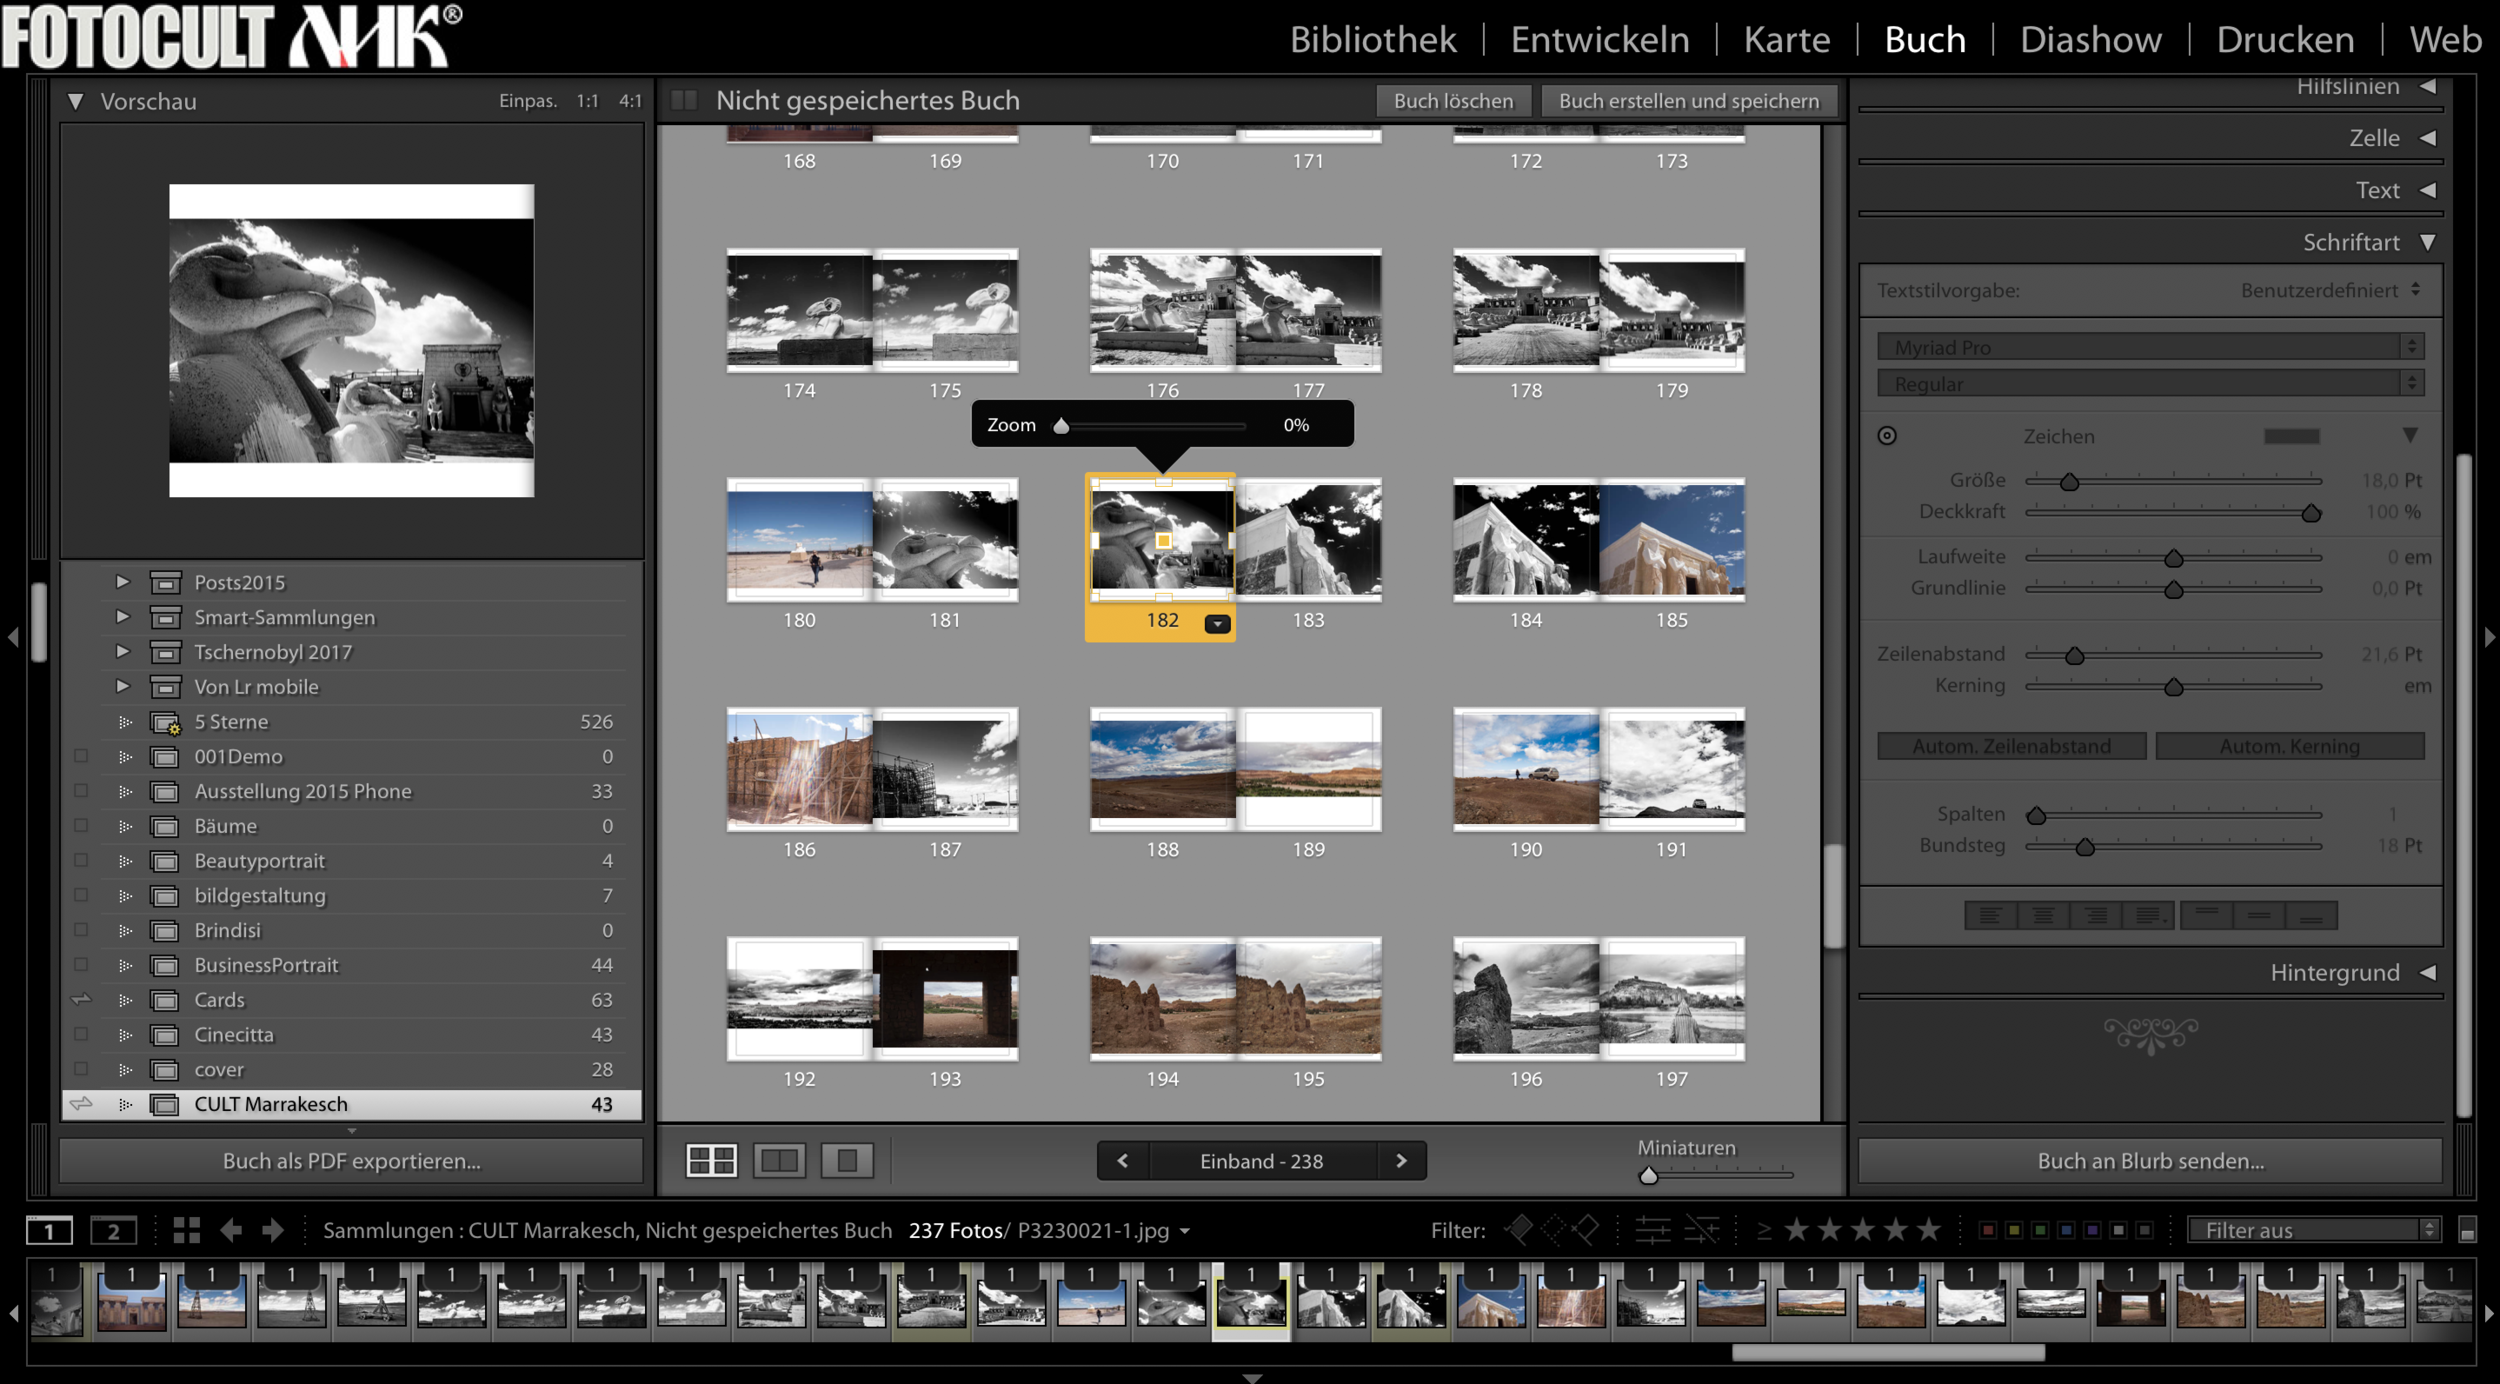
Task: Click Autom. Zeilenabstand button
Action: [x=2011, y=746]
